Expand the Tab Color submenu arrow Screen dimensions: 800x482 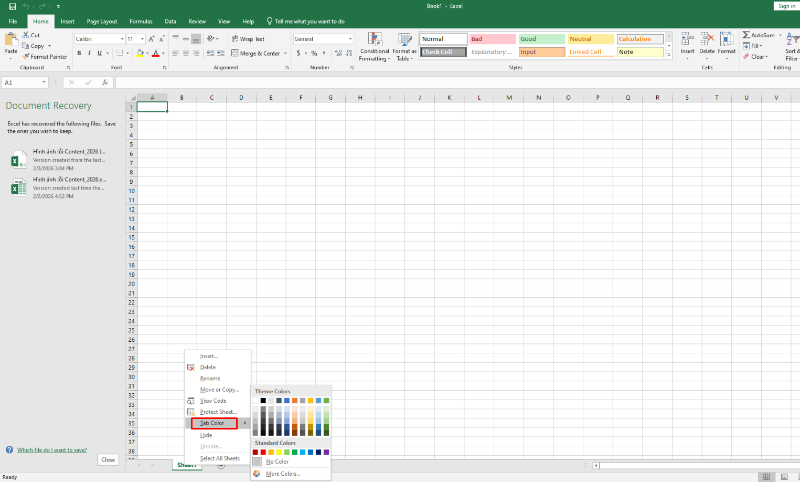245,423
